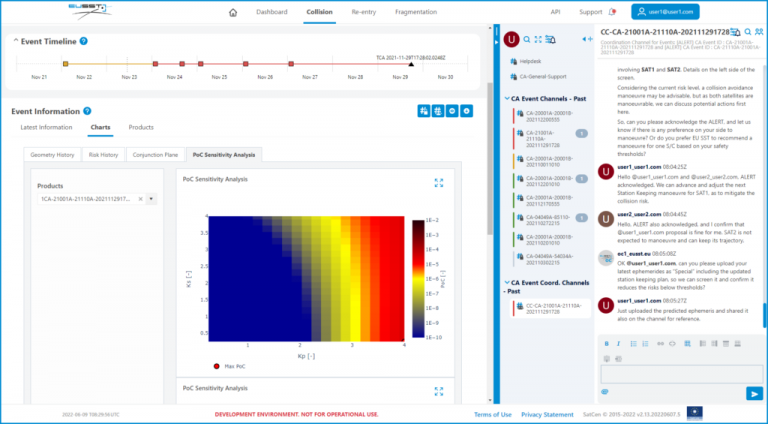Screen dimensions: 768x424
Task: Collapse the CA Event Channels - Past section
Action: [x=507, y=98]
